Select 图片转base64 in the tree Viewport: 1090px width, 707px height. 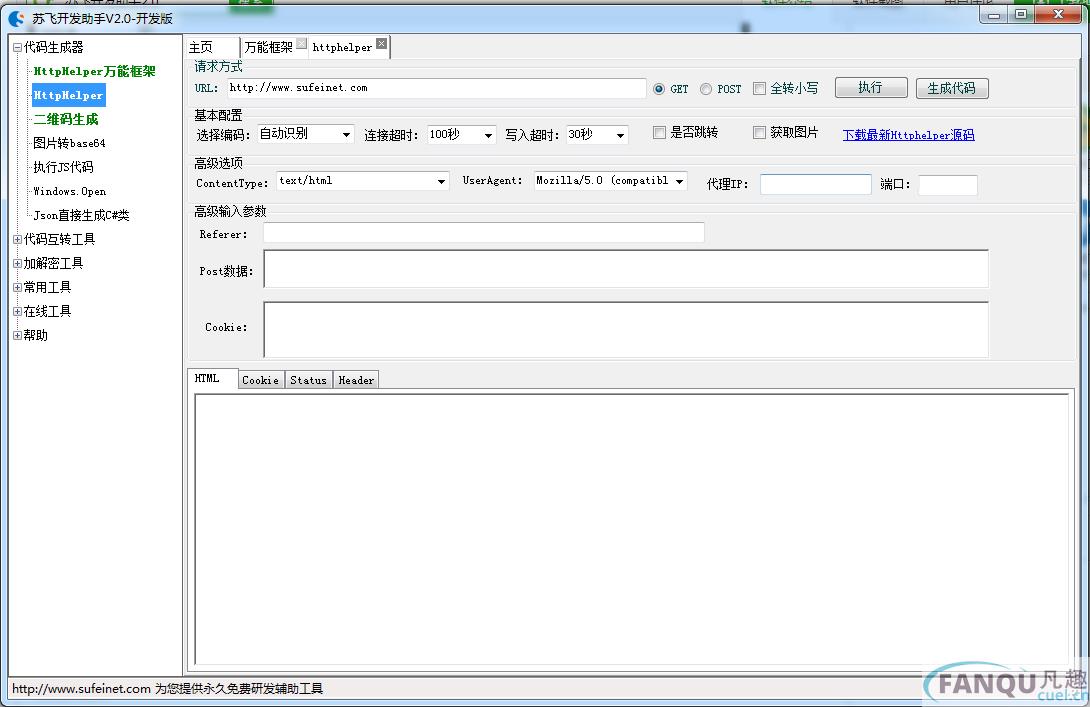[70, 143]
